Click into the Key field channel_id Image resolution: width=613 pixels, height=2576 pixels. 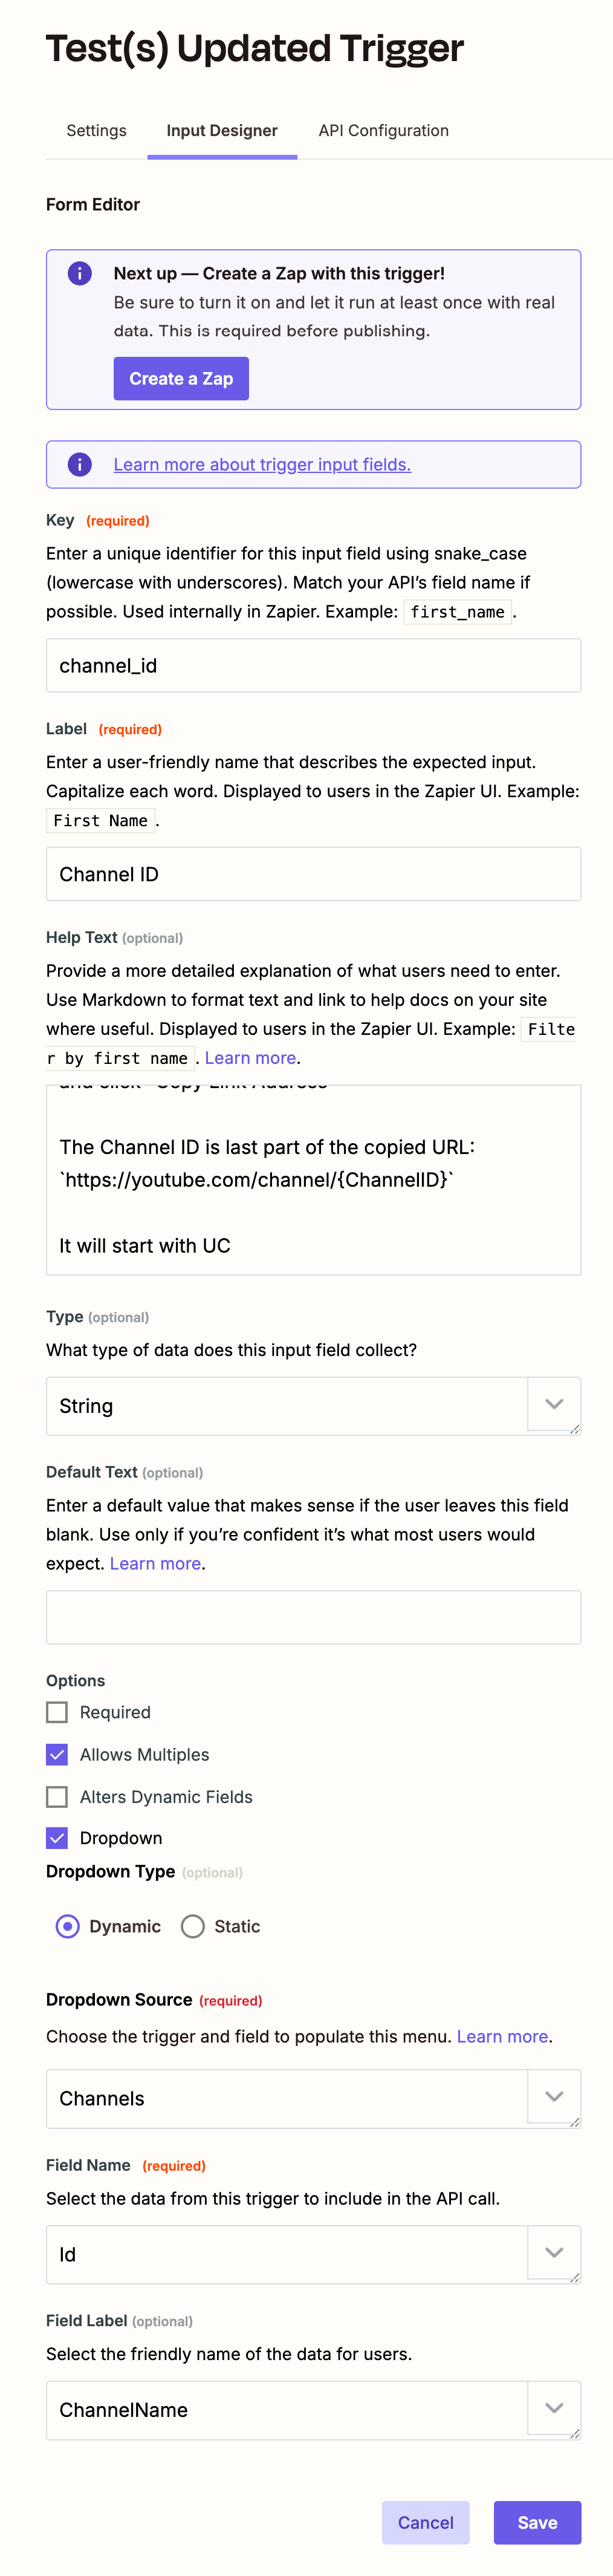[313, 665]
